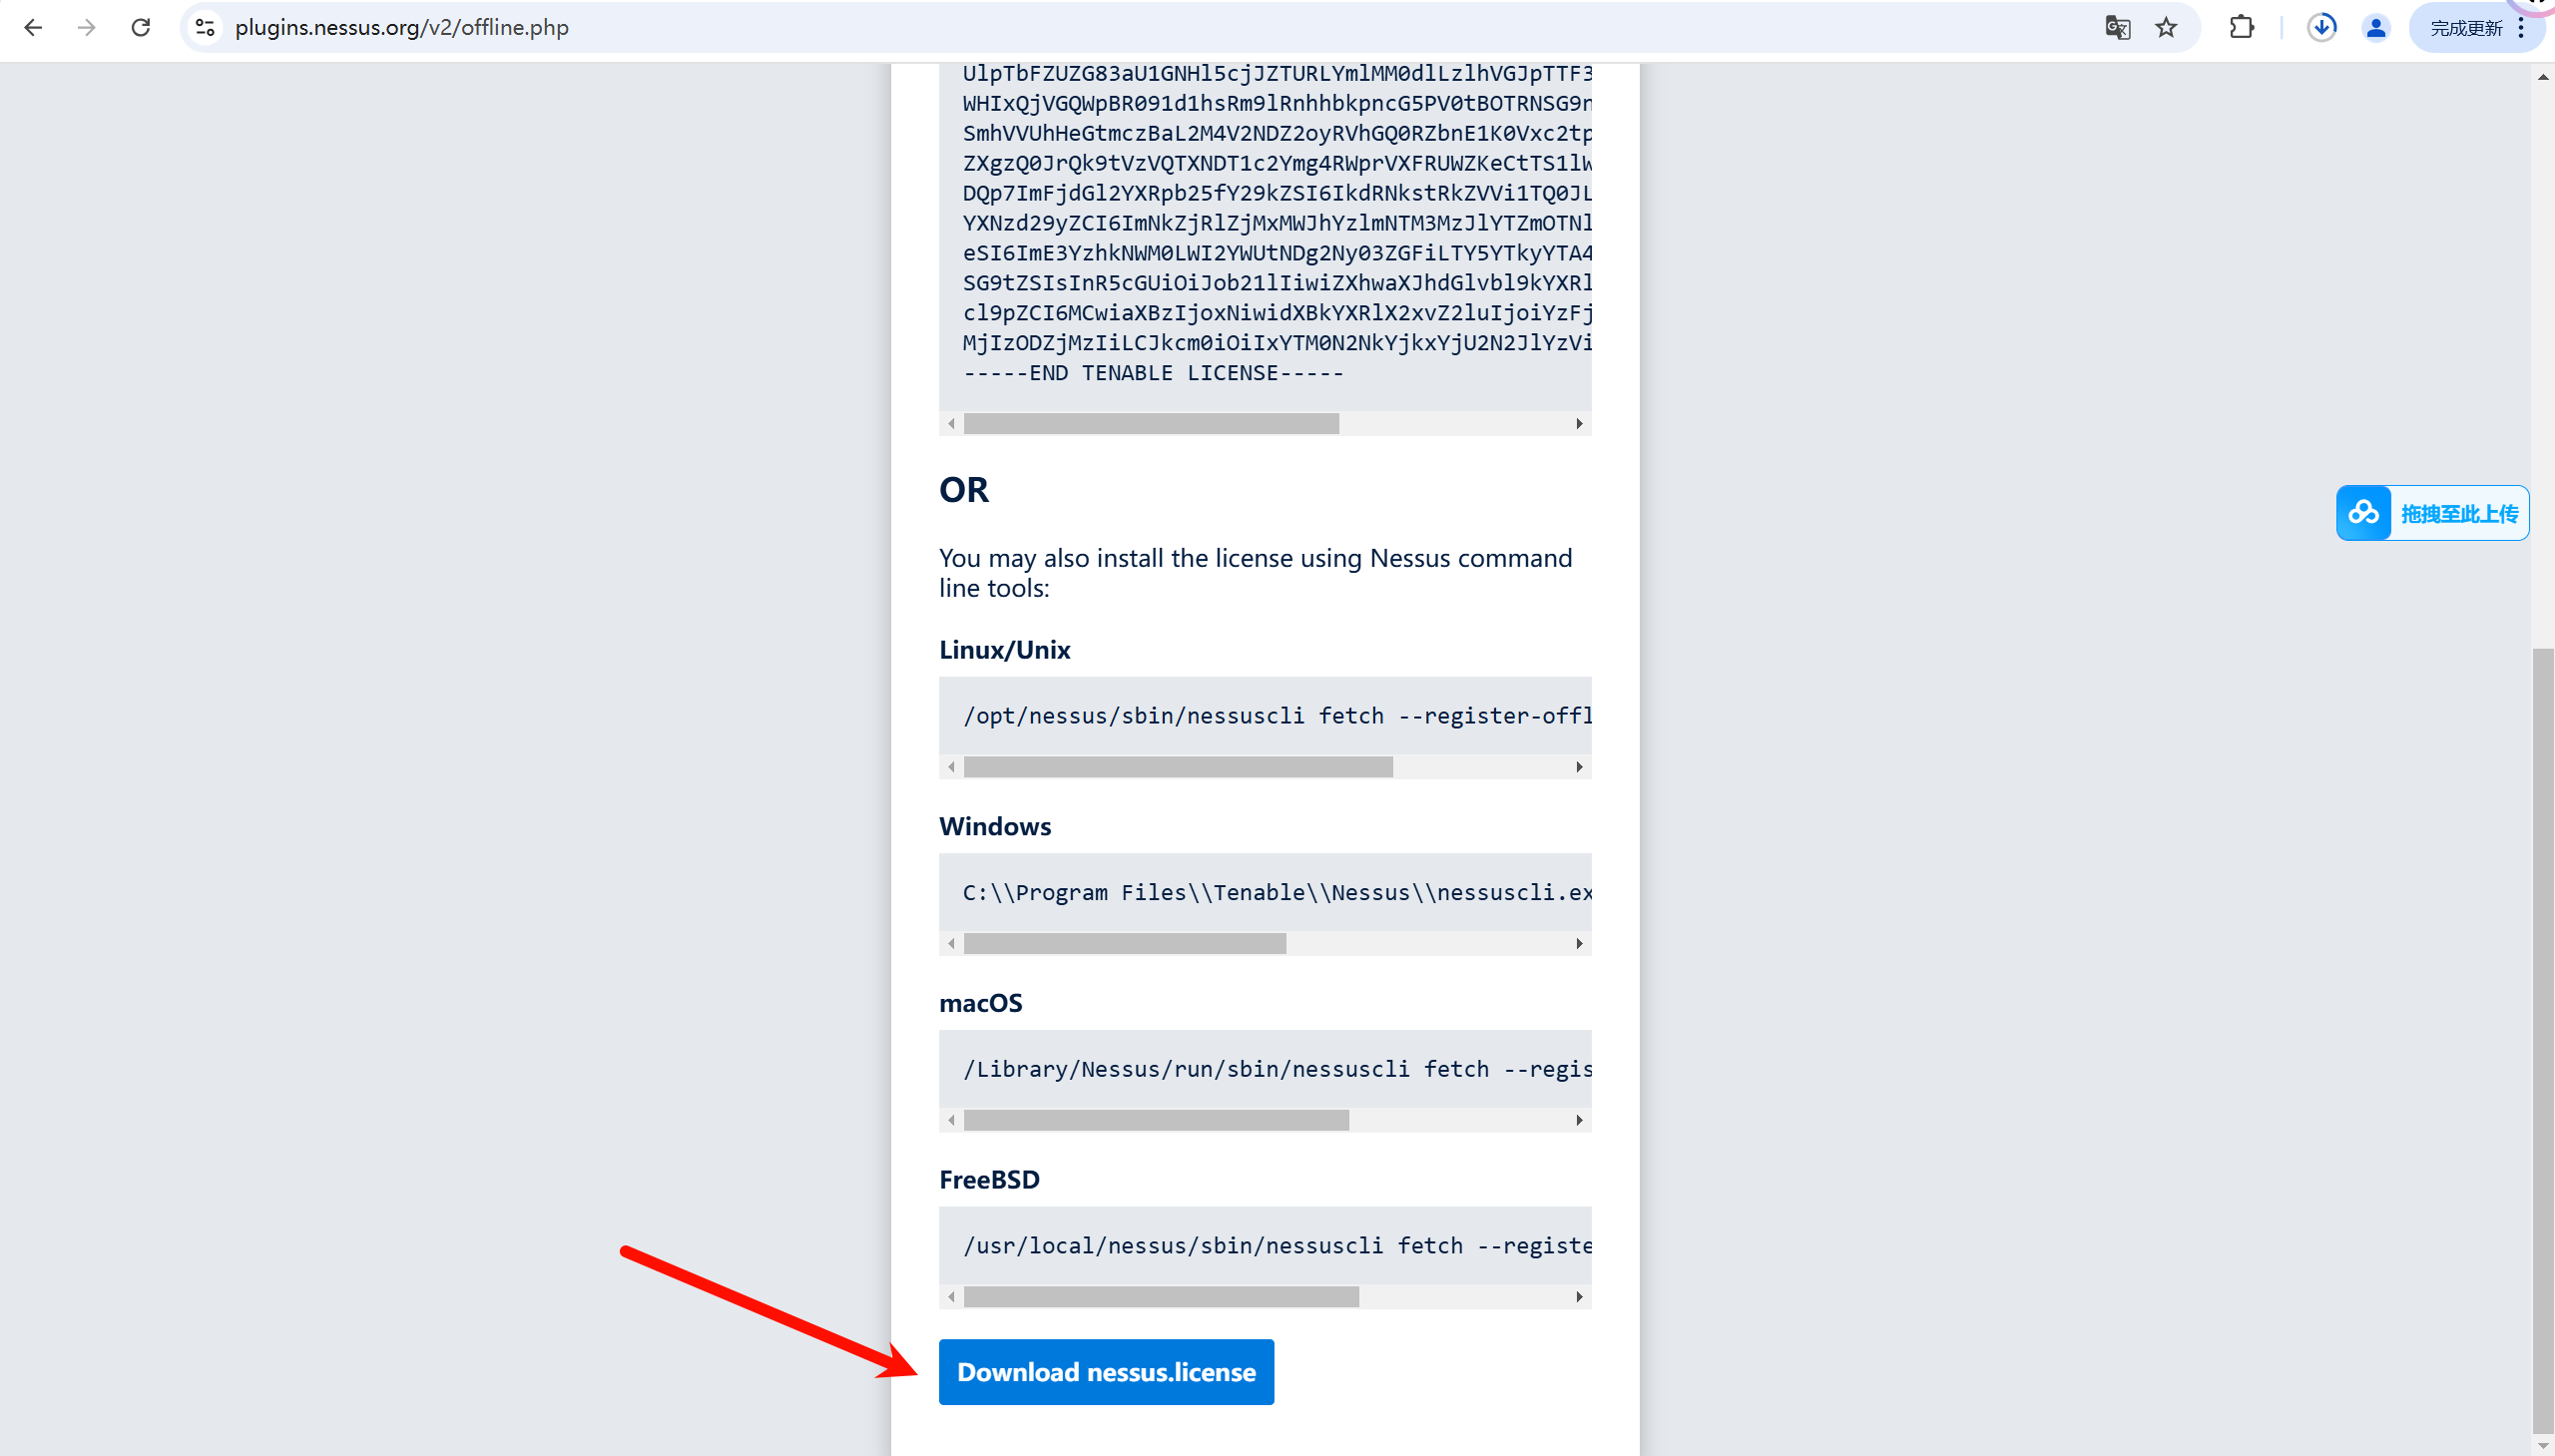
Task: Click the cloud upload widget icon
Action: [2363, 513]
